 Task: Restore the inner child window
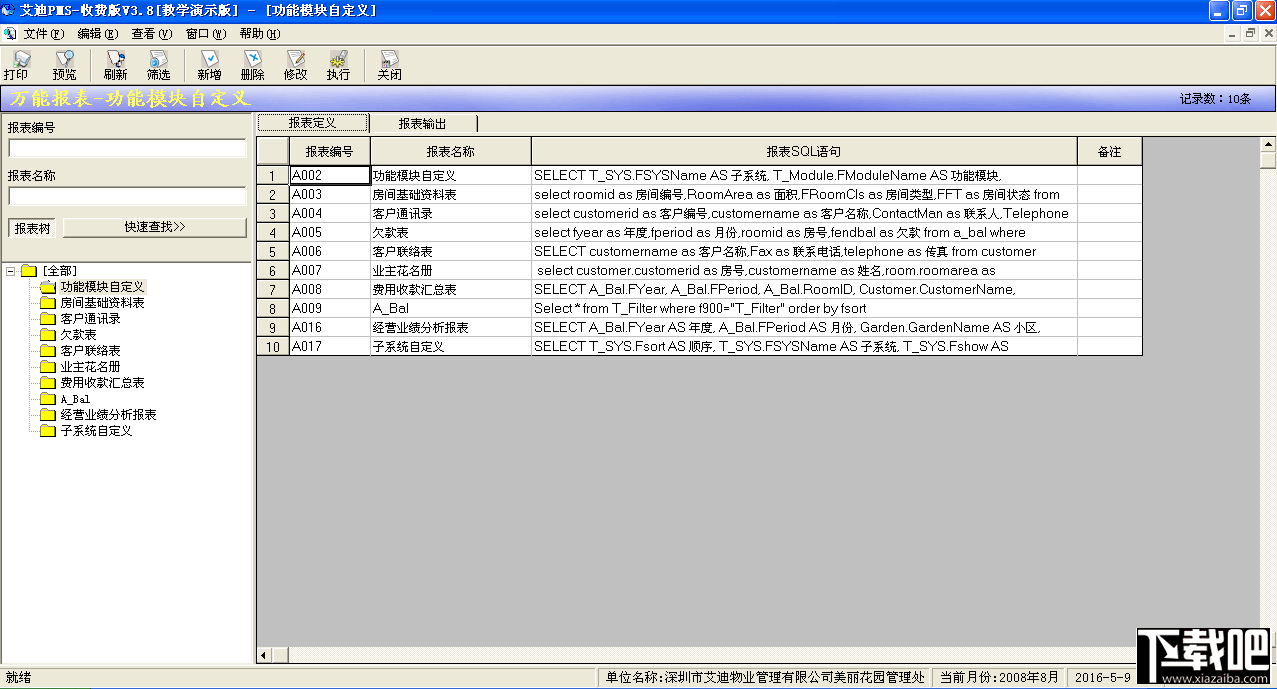point(1250,33)
